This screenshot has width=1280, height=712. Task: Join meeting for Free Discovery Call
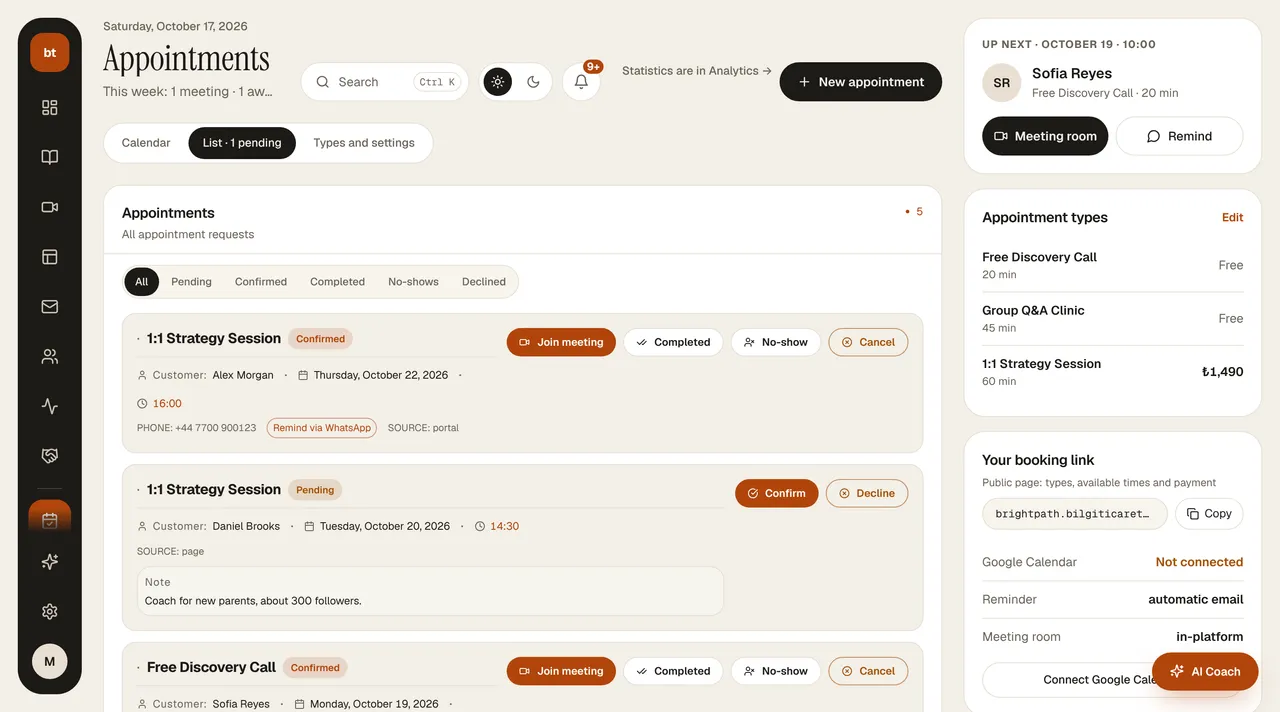click(561, 671)
